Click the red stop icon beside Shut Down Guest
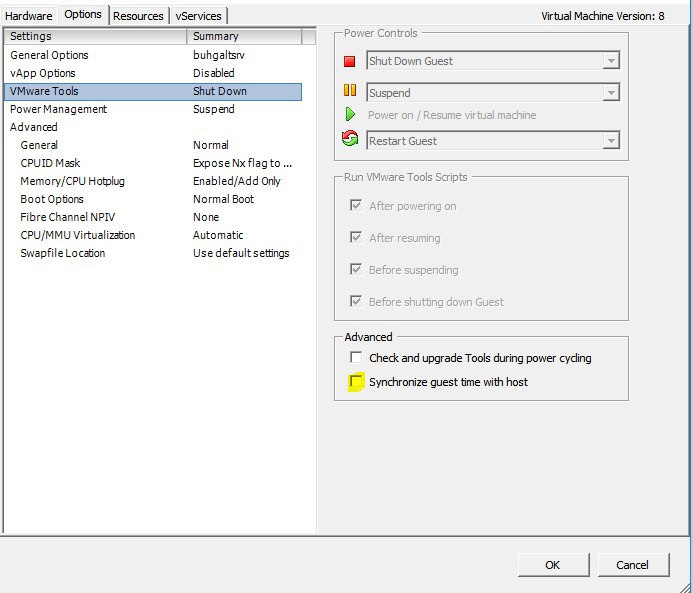The image size is (693, 593). pyautogui.click(x=350, y=61)
